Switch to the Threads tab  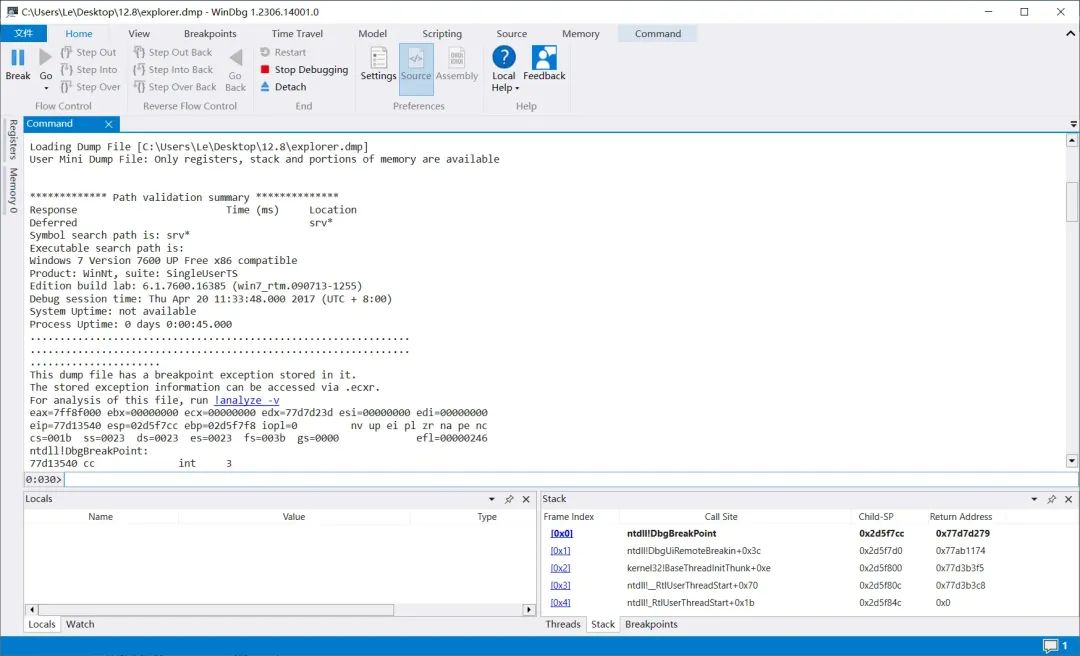(563, 624)
